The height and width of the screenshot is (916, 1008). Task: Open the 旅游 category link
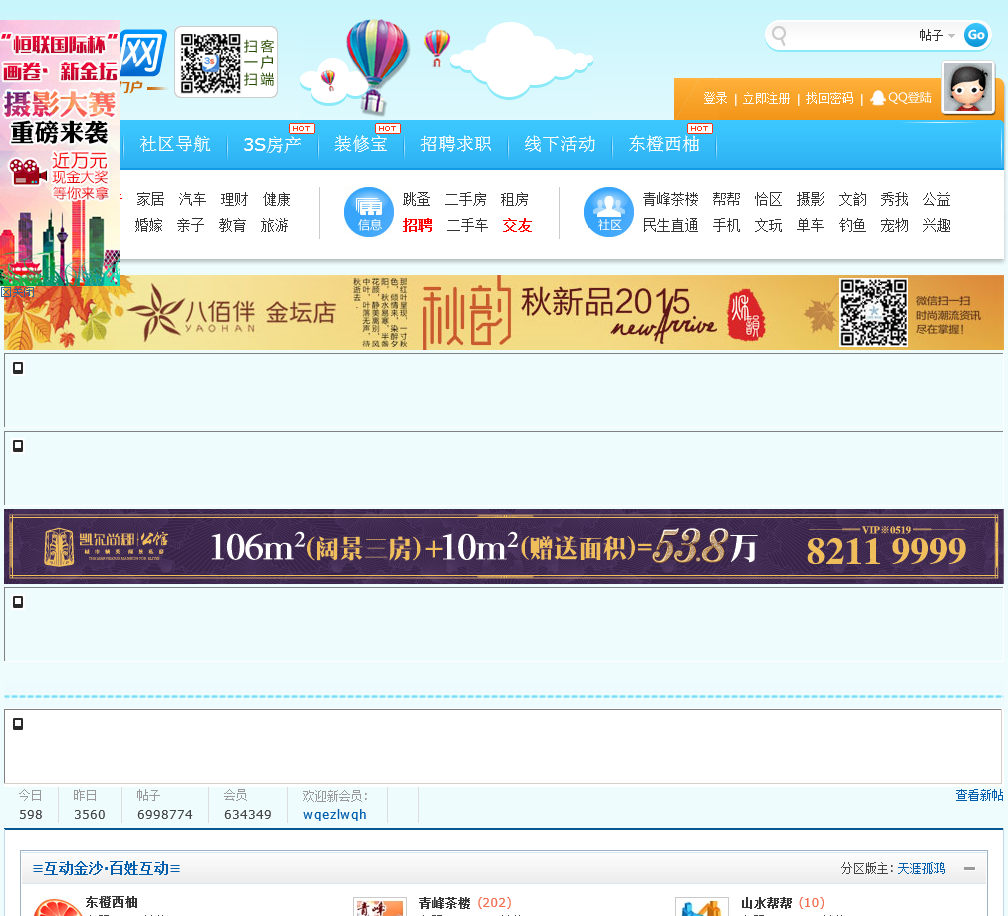point(274,226)
